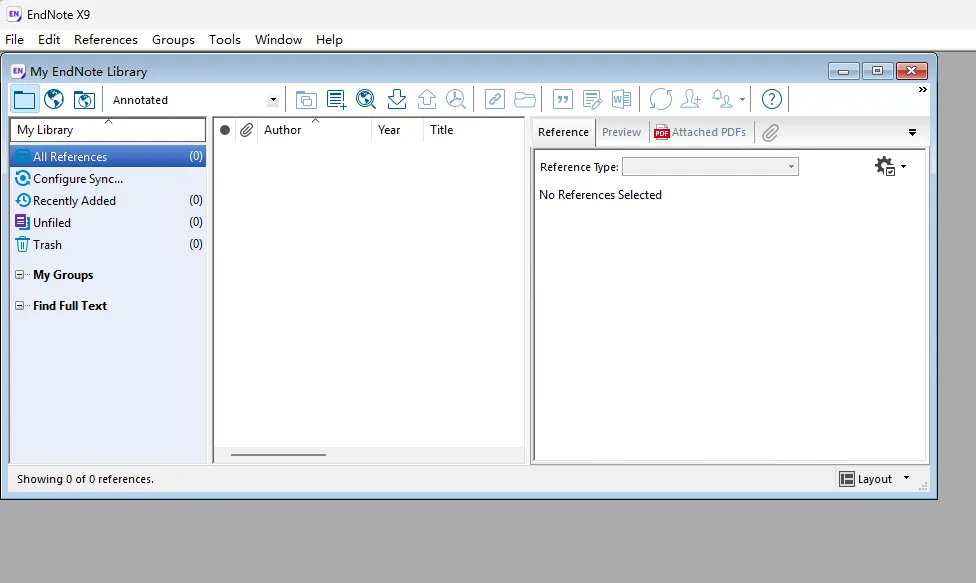Open the Edit menu

click(49, 40)
